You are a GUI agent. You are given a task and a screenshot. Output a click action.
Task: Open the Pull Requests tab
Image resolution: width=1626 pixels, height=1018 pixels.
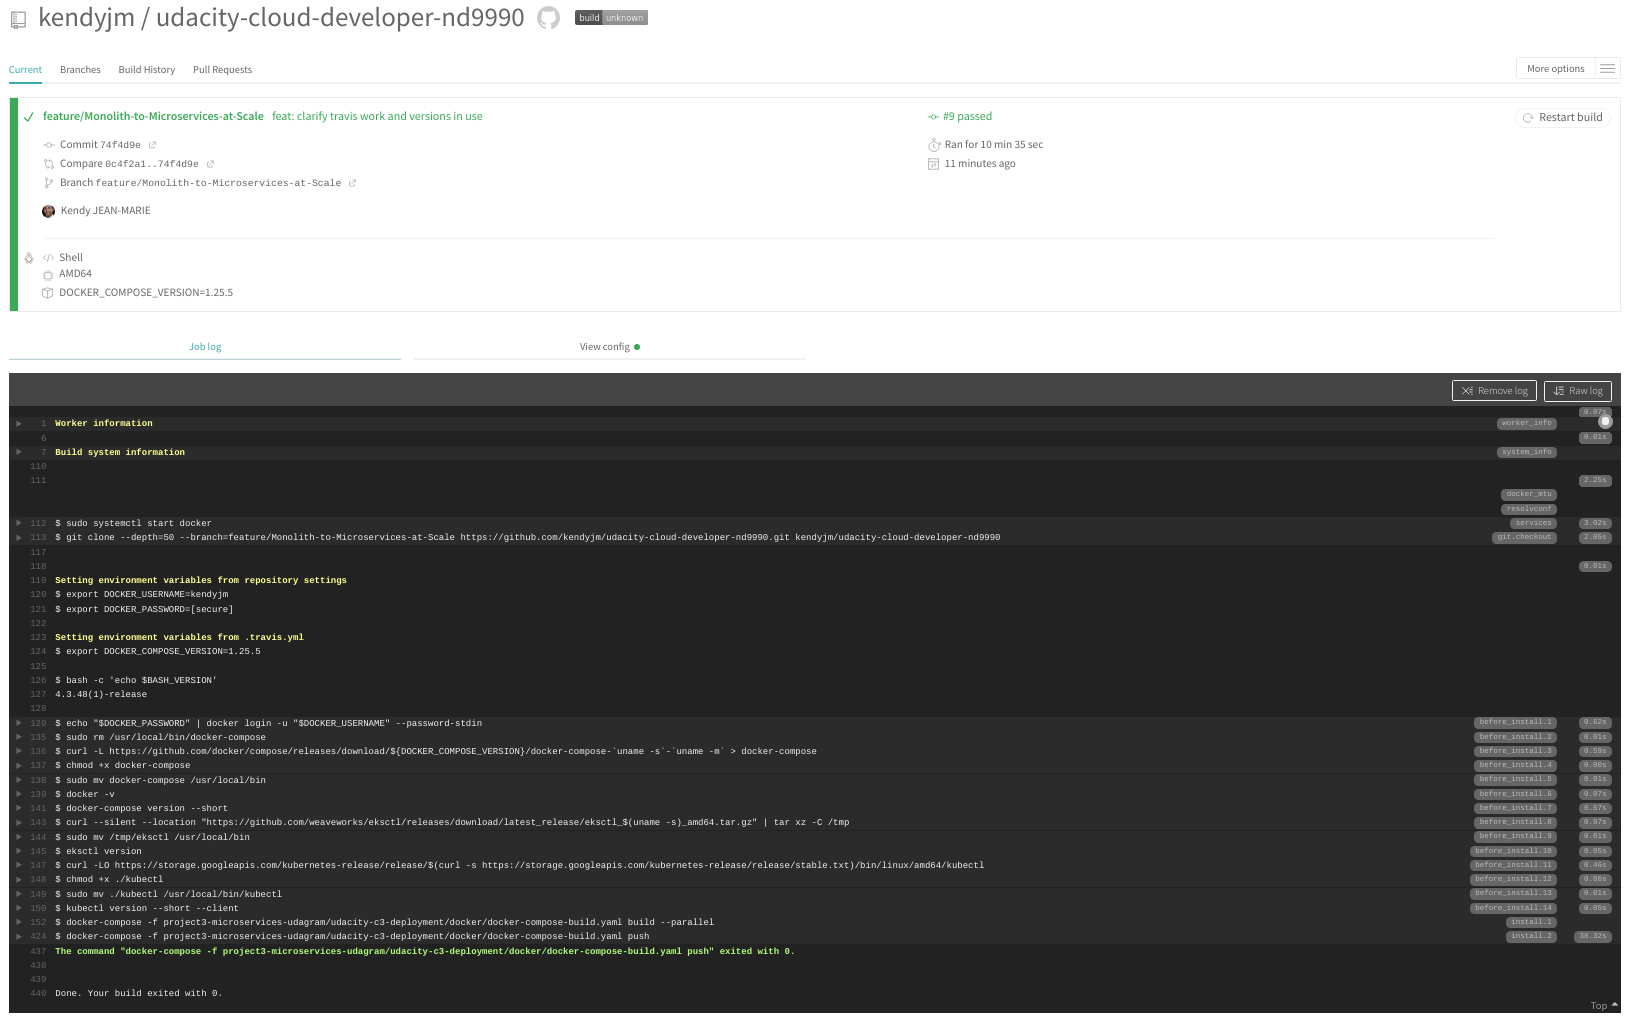click(222, 70)
